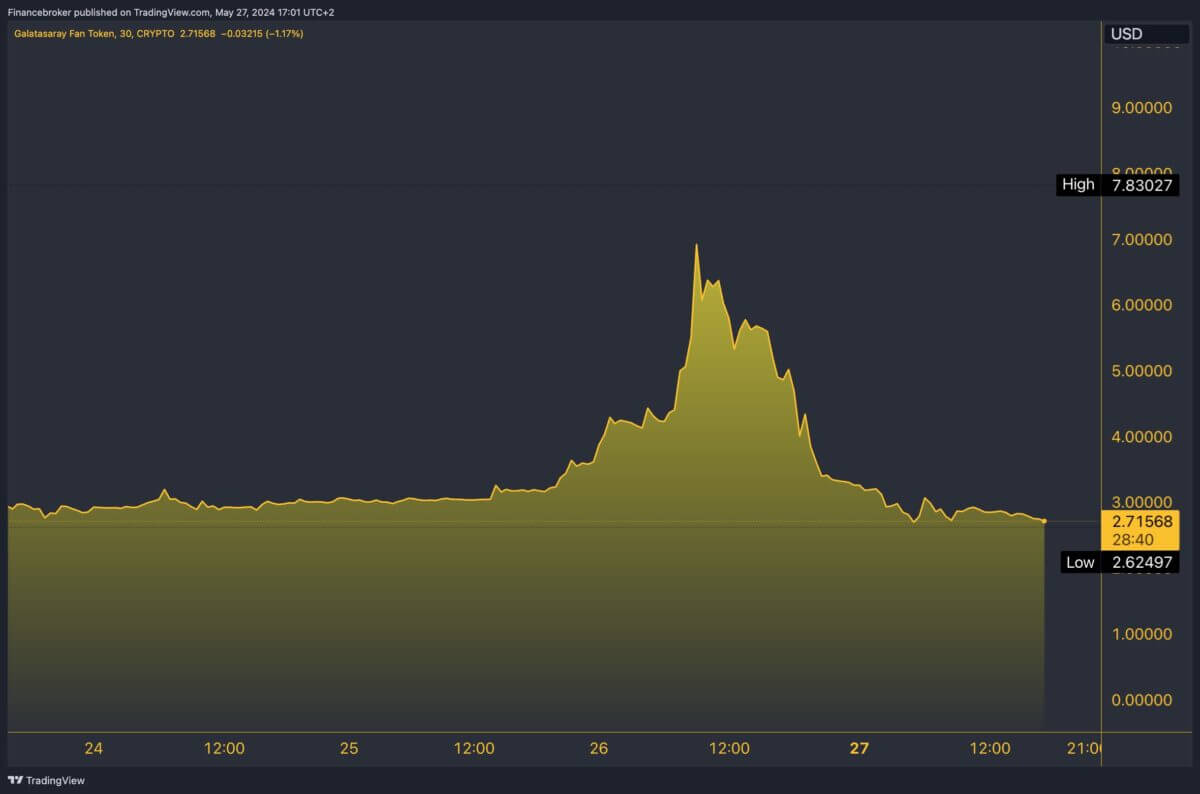Click the 7.00000 price axis label
Image resolution: width=1200 pixels, height=794 pixels.
coord(1141,239)
